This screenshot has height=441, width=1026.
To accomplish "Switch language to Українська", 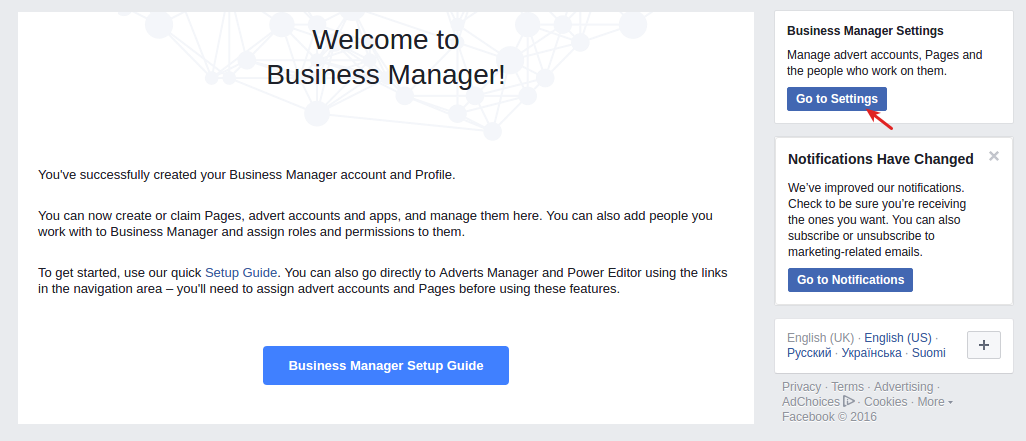I will click(x=871, y=353).
